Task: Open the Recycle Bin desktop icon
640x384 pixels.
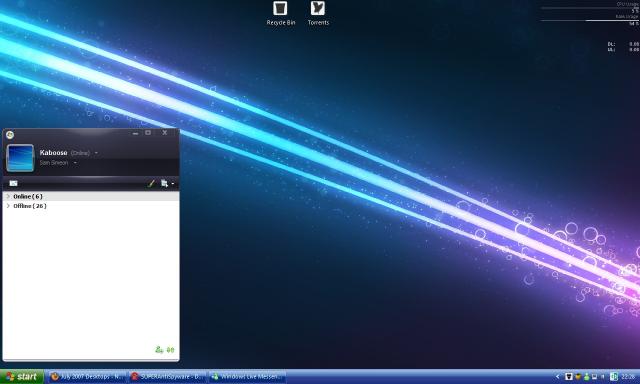Action: pyautogui.click(x=280, y=13)
